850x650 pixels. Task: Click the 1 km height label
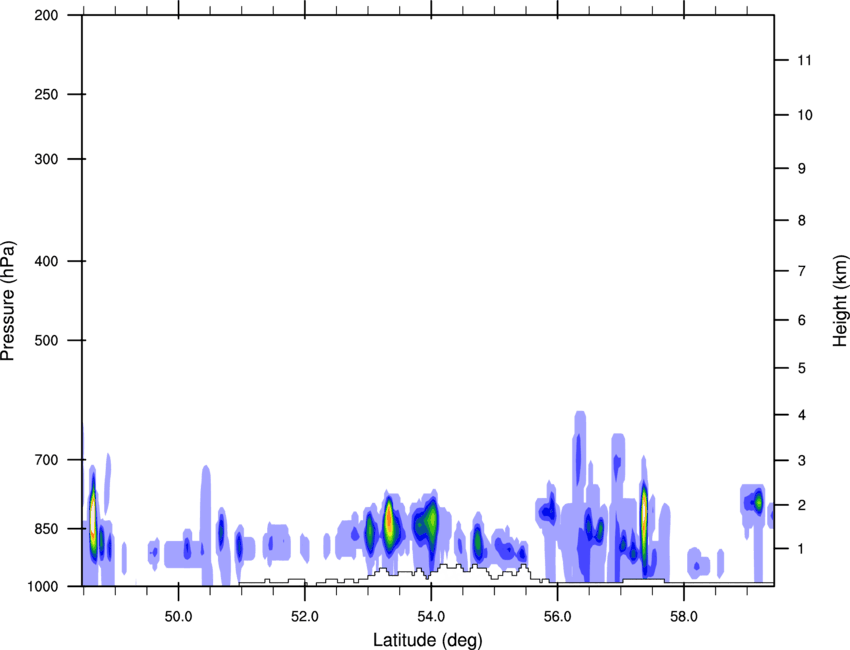coord(802,549)
